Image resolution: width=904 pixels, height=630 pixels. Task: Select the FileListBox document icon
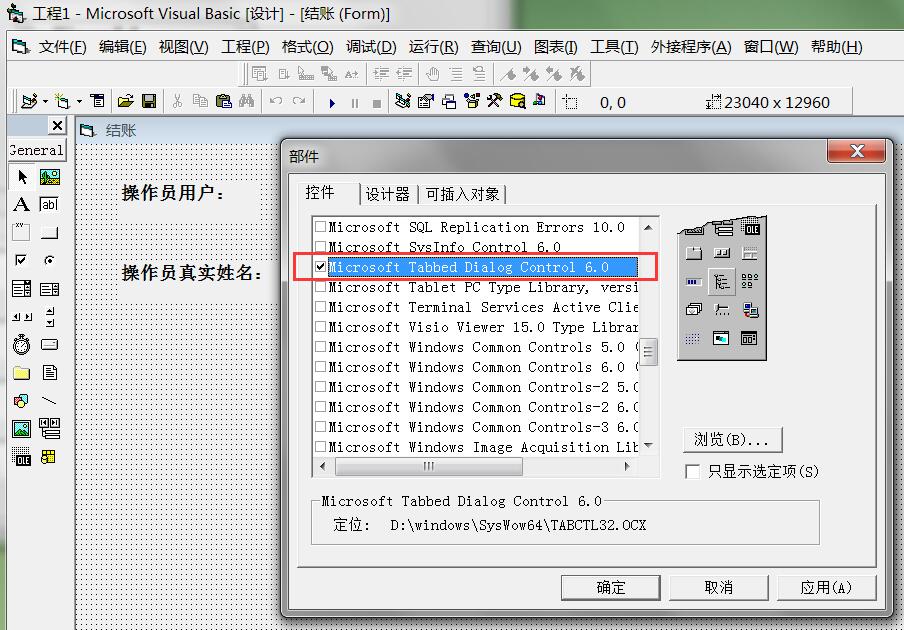(50, 372)
